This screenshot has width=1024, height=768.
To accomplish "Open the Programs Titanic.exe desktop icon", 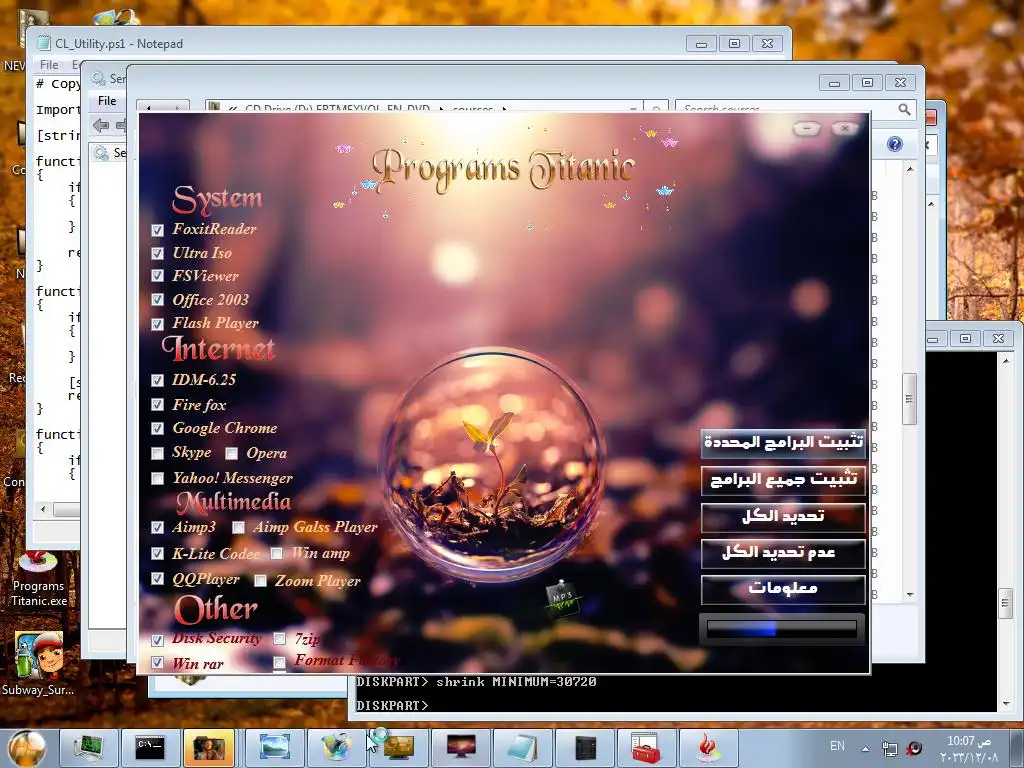I will pyautogui.click(x=39, y=580).
